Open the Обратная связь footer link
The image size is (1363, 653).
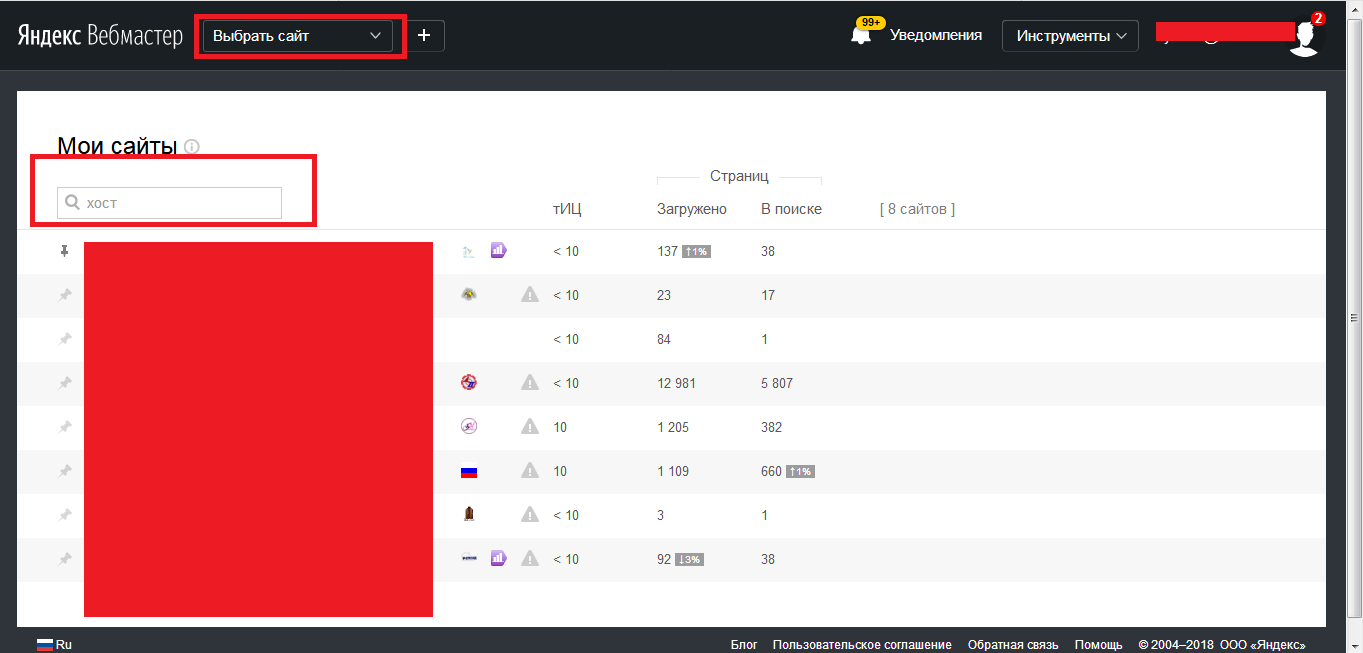click(x=1013, y=645)
